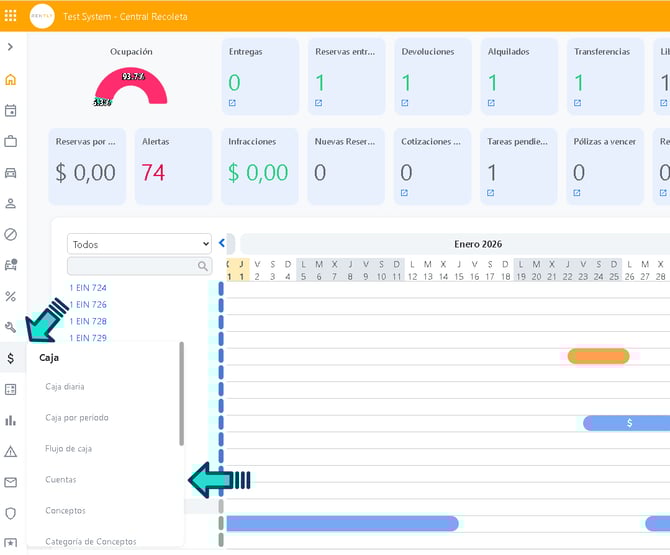Open the bar chart reports icon
Image resolution: width=670 pixels, height=555 pixels.
pos(11,420)
